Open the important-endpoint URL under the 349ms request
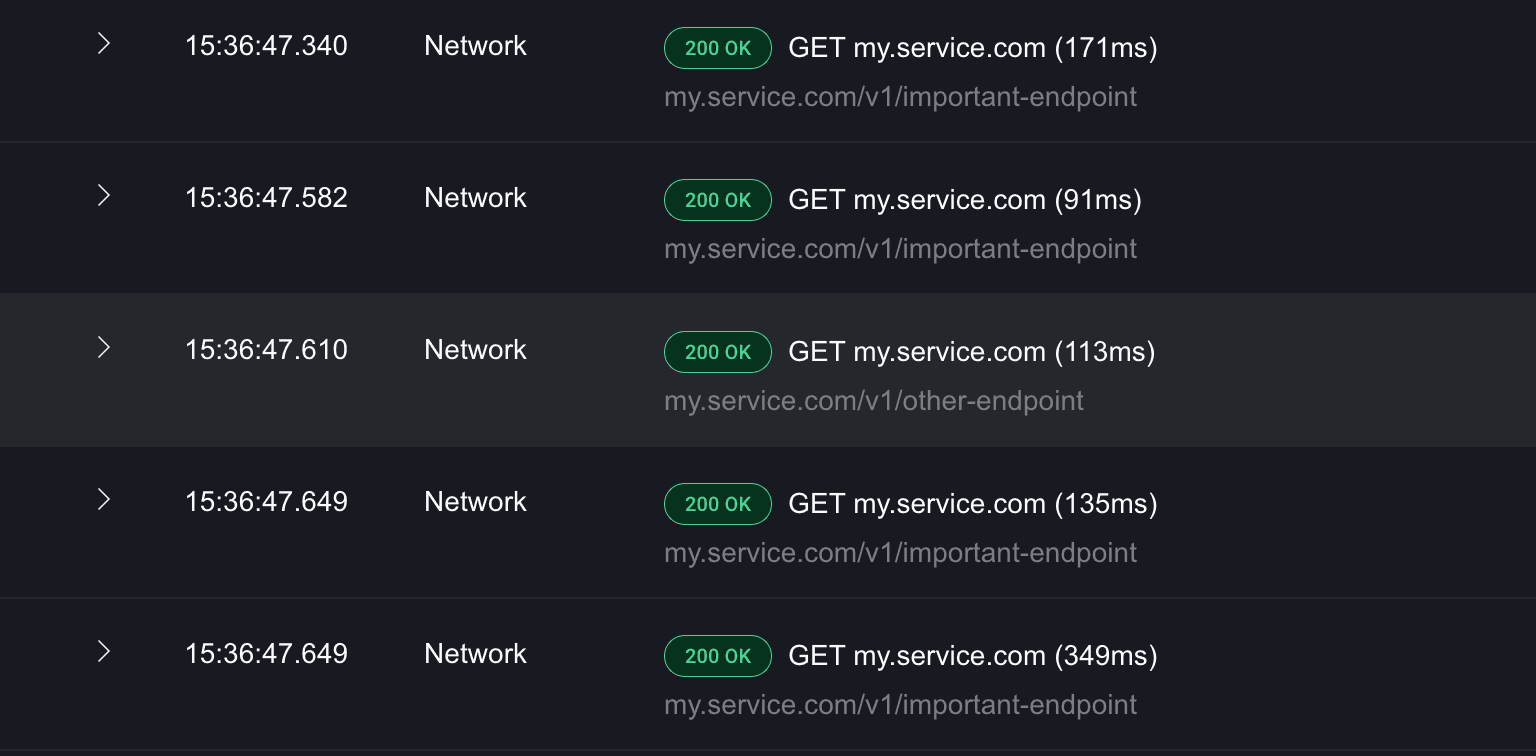Image resolution: width=1536 pixels, height=756 pixels. pyautogui.click(x=900, y=705)
